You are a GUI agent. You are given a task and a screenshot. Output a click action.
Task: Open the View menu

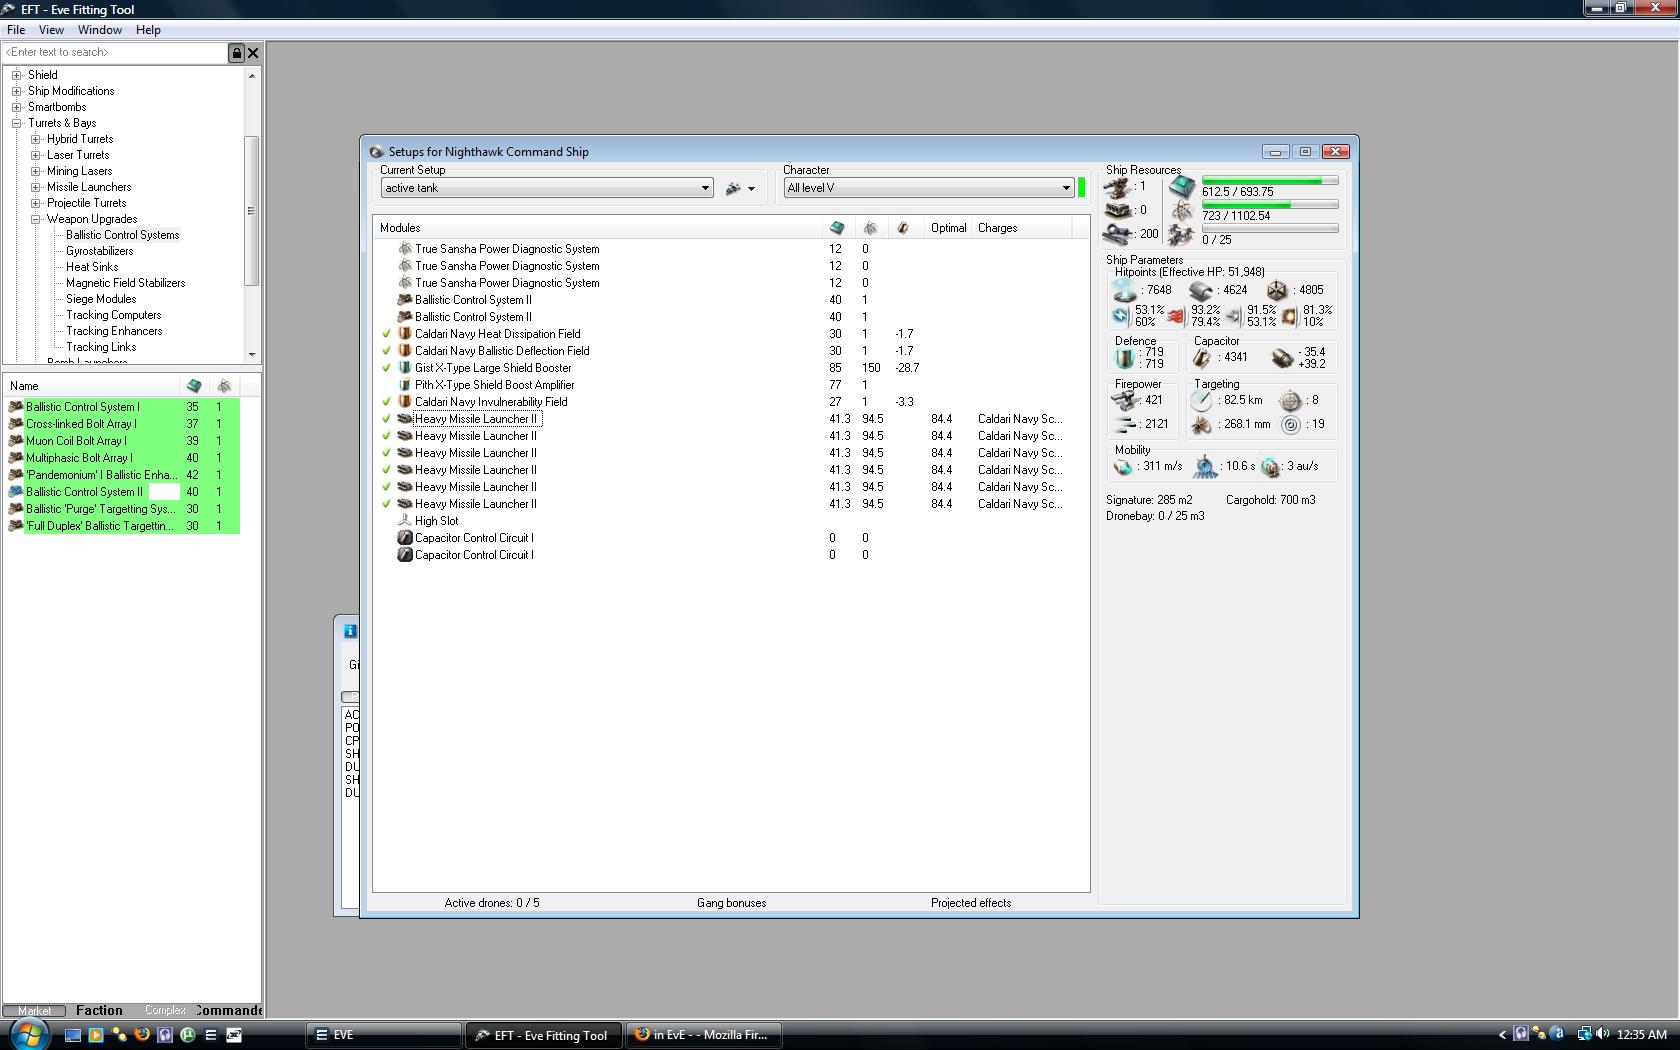click(x=51, y=30)
